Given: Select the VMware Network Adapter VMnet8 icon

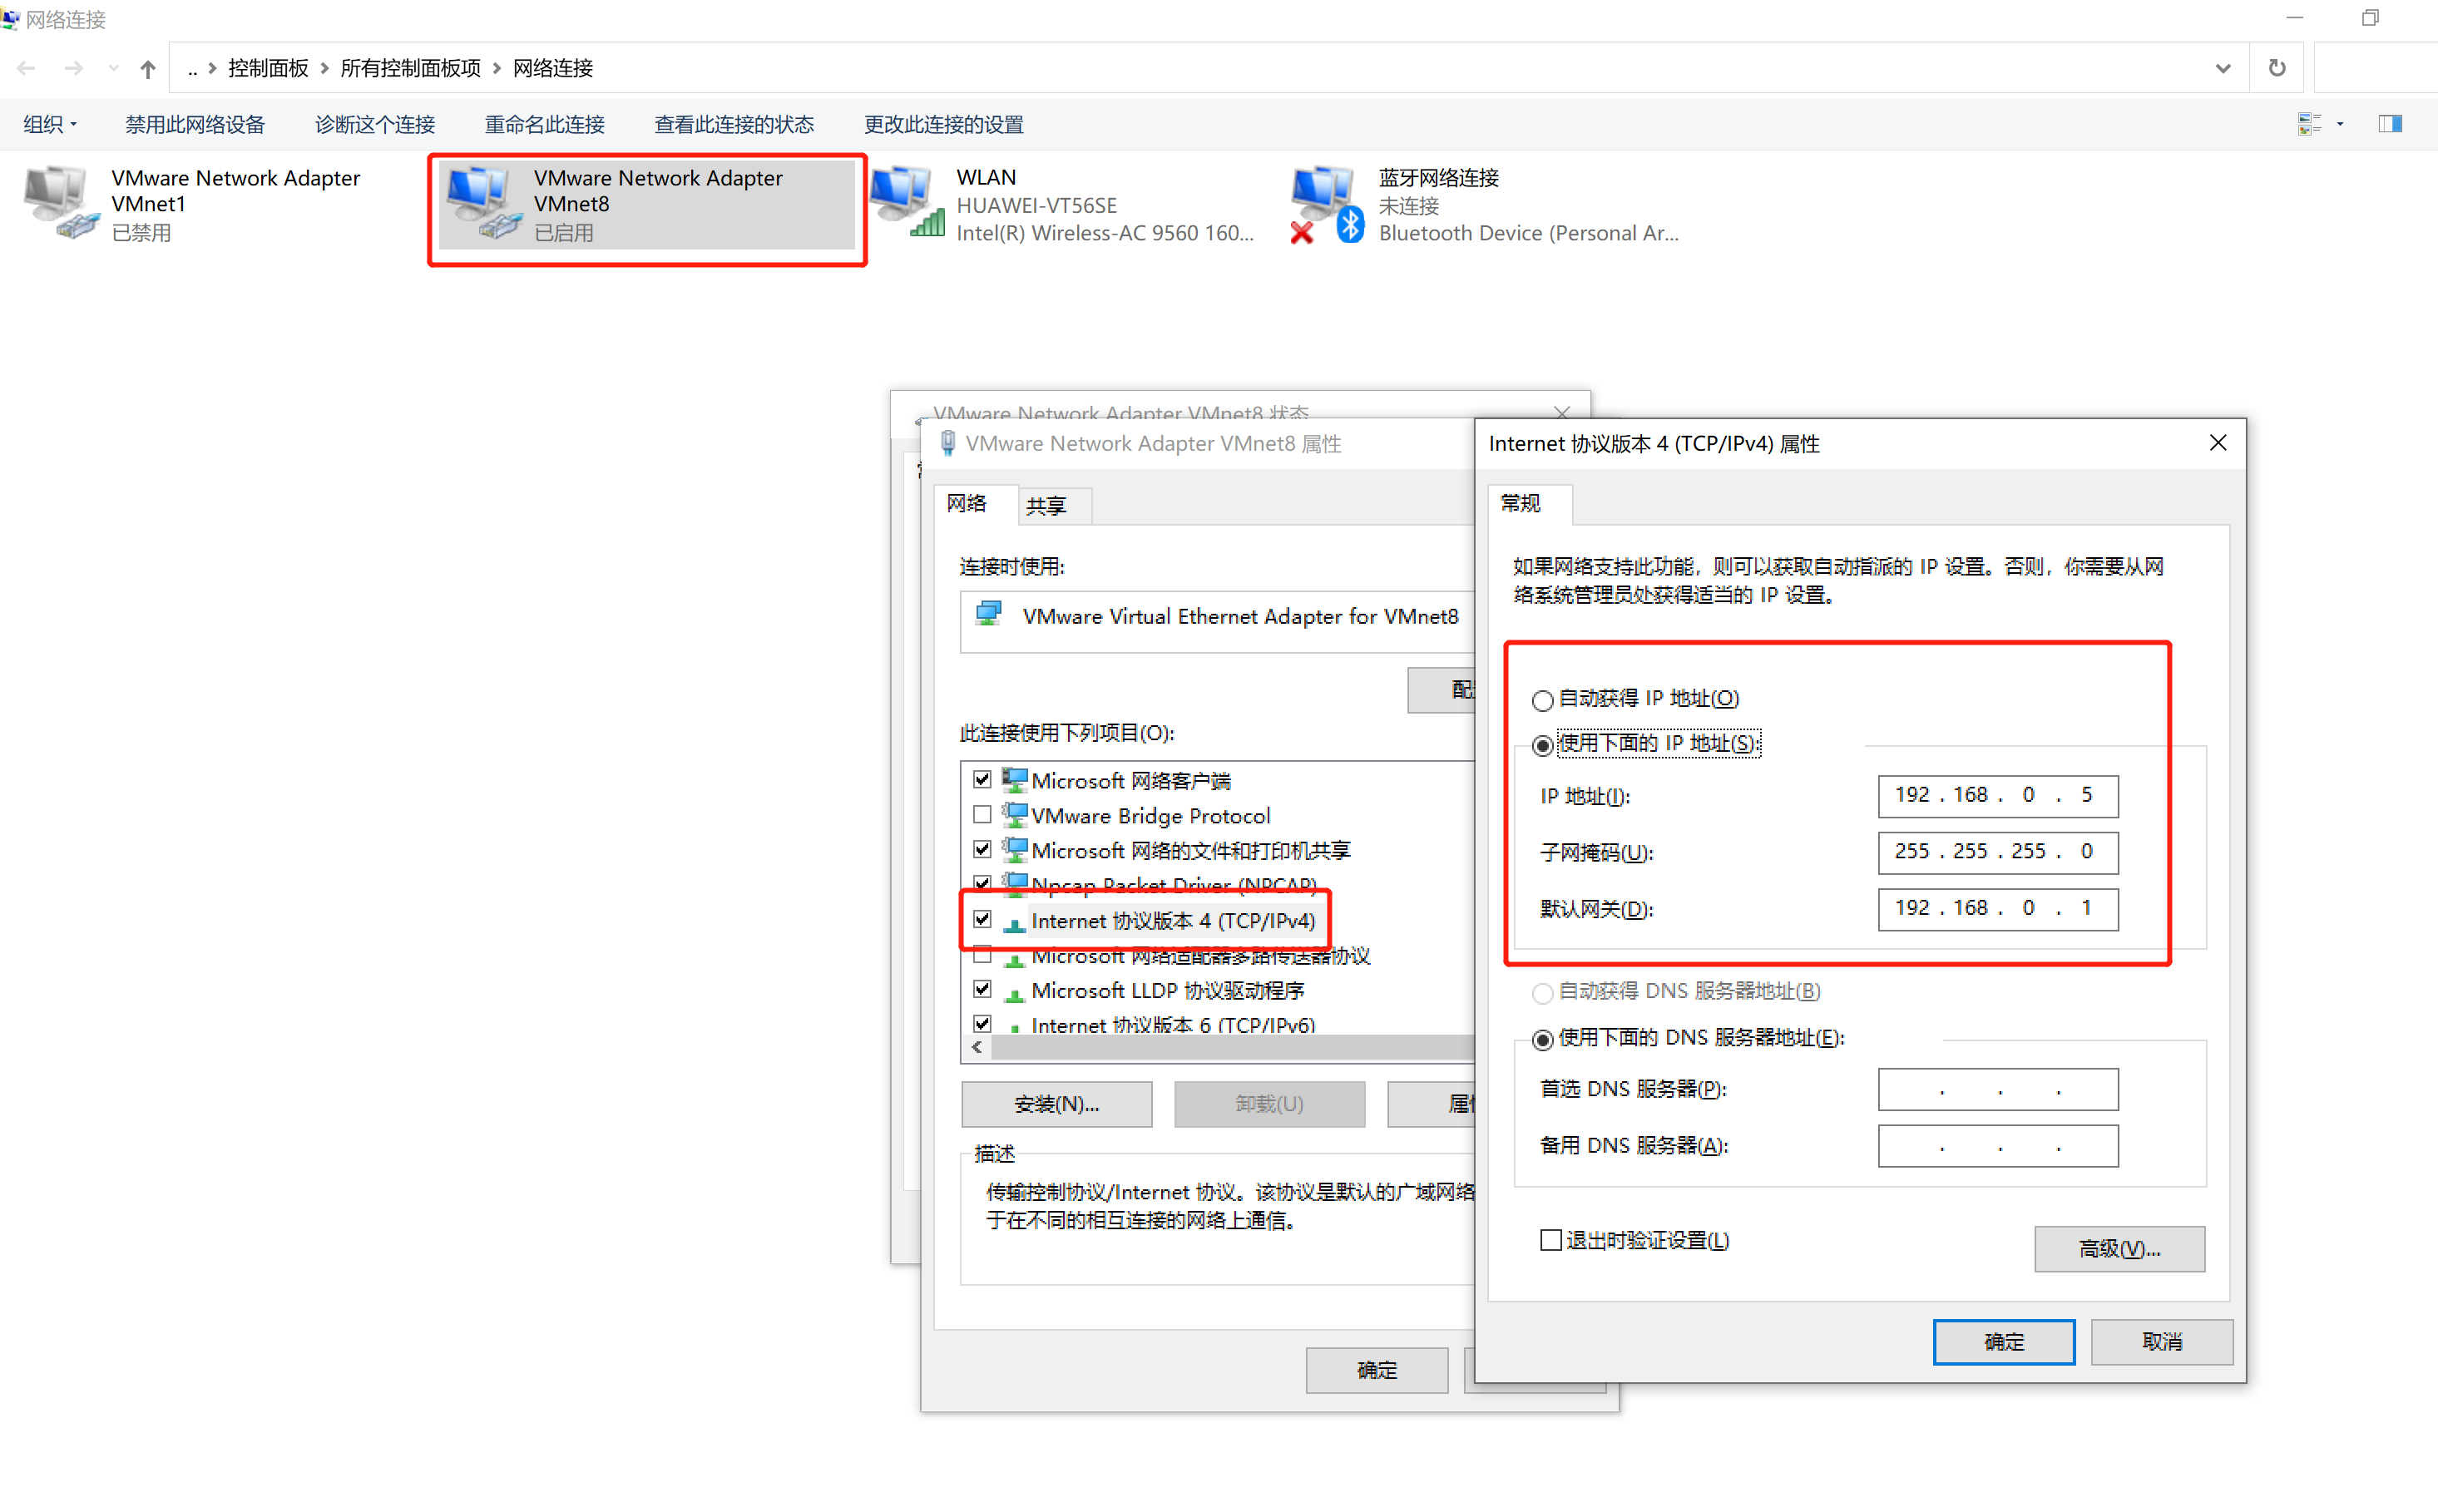Looking at the screenshot, I should 485,204.
